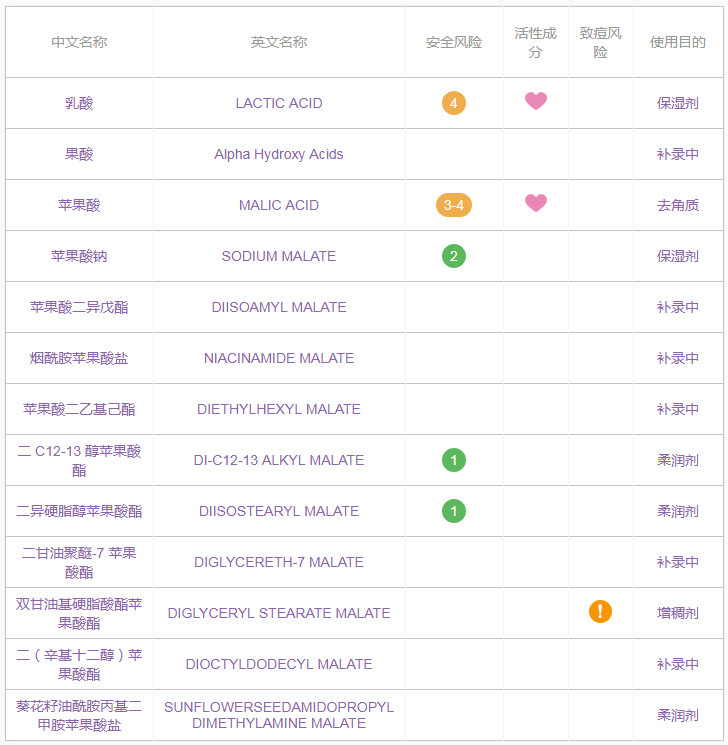This screenshot has width=728, height=745.
Task: Click the orange 3-4 safety risk badge
Action: point(454,205)
